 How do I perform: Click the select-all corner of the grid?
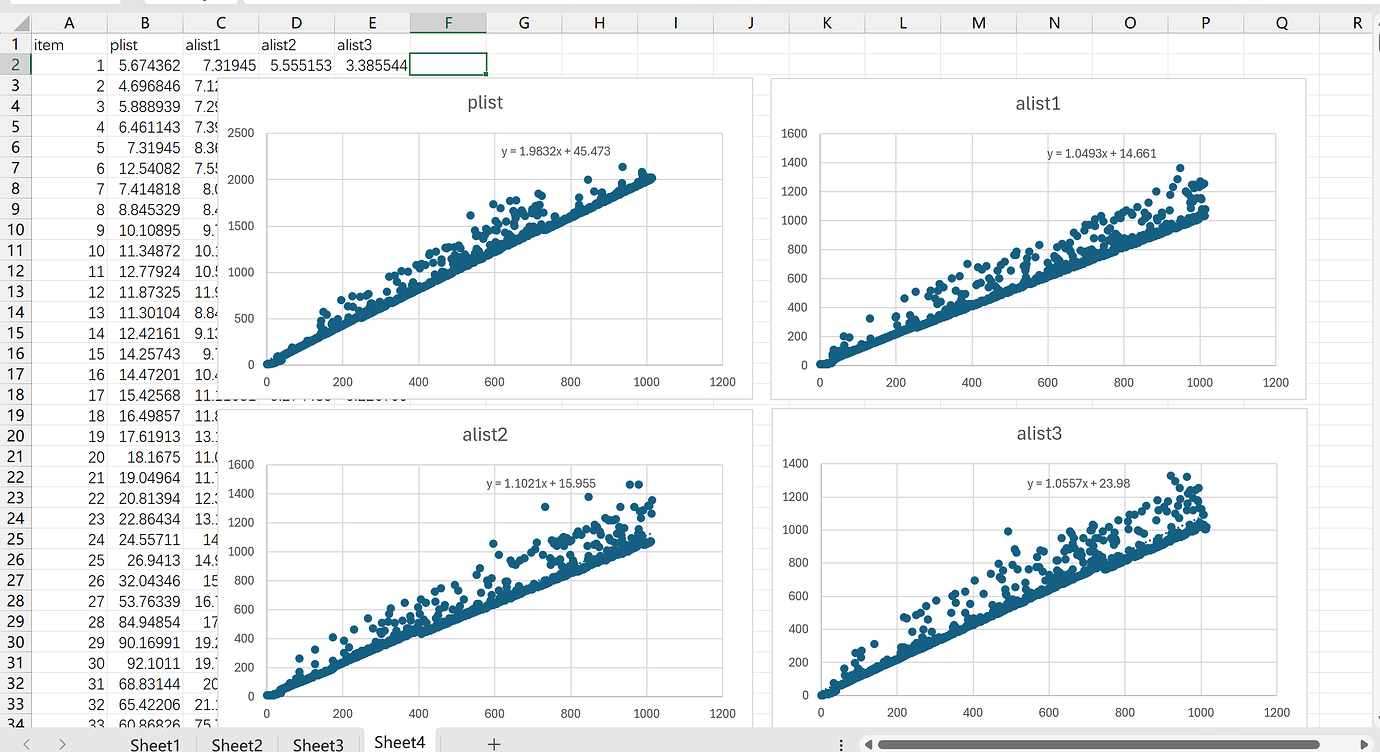point(16,23)
